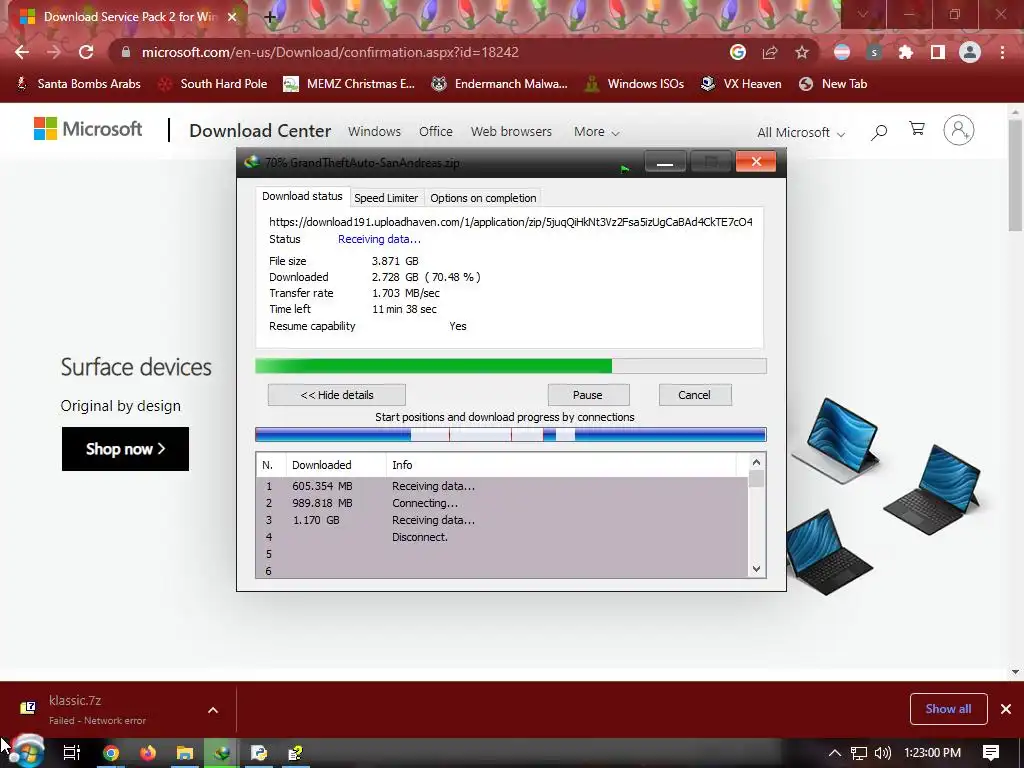Open Google icon in address bar
Image resolution: width=1024 pixels, height=768 pixels.
tap(738, 52)
